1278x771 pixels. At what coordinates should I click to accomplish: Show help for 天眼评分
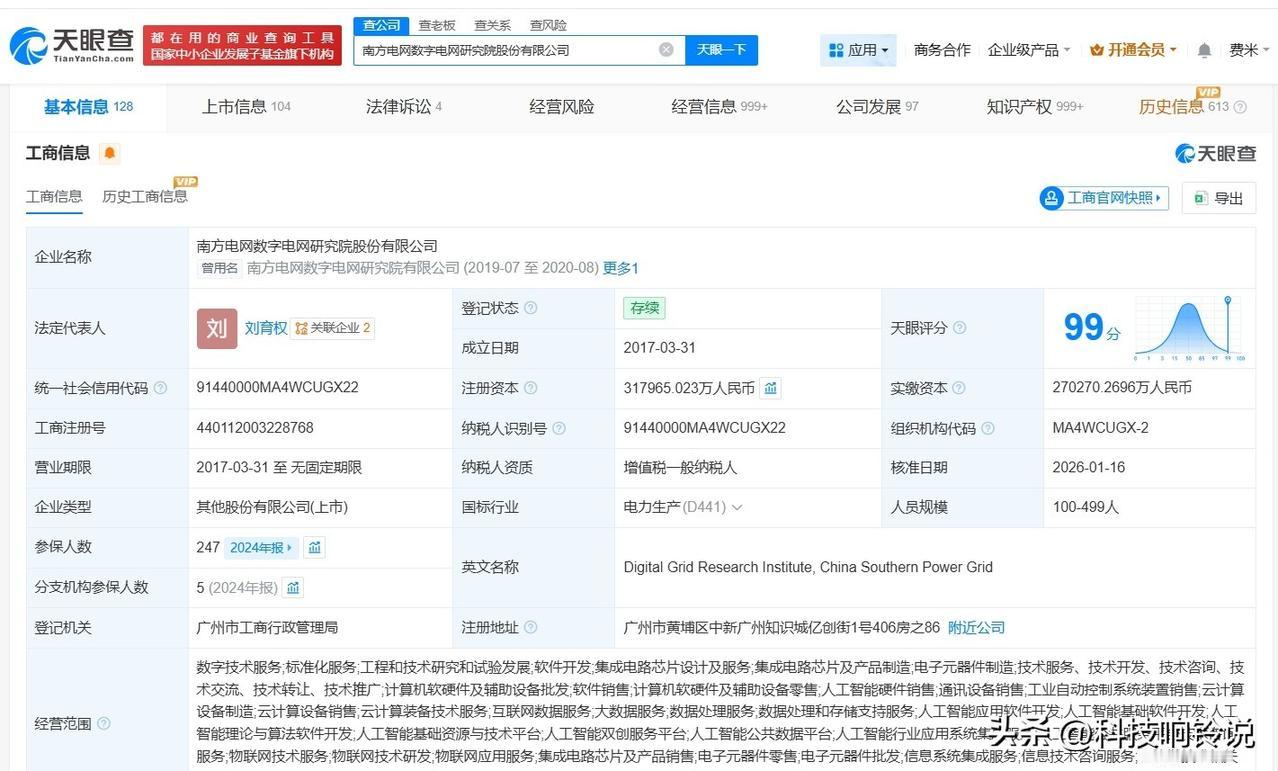[960, 328]
